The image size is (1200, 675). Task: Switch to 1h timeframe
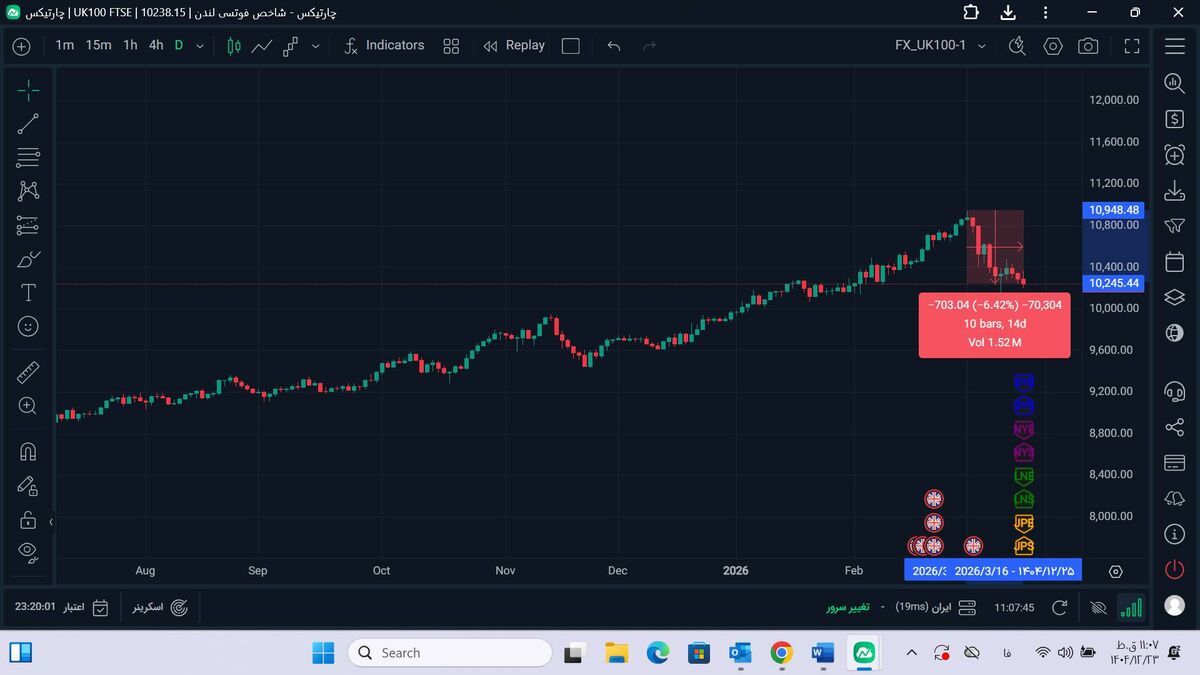[x=130, y=45]
